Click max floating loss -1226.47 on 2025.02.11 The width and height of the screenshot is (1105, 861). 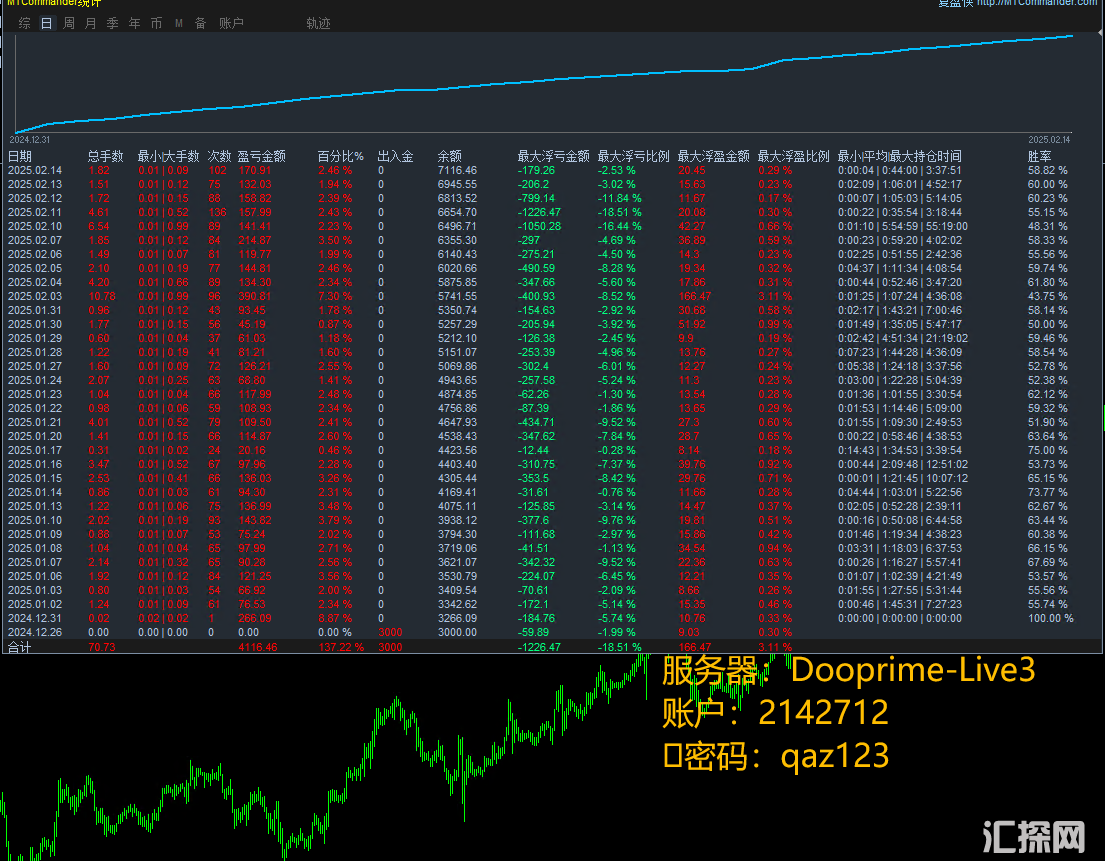point(539,212)
